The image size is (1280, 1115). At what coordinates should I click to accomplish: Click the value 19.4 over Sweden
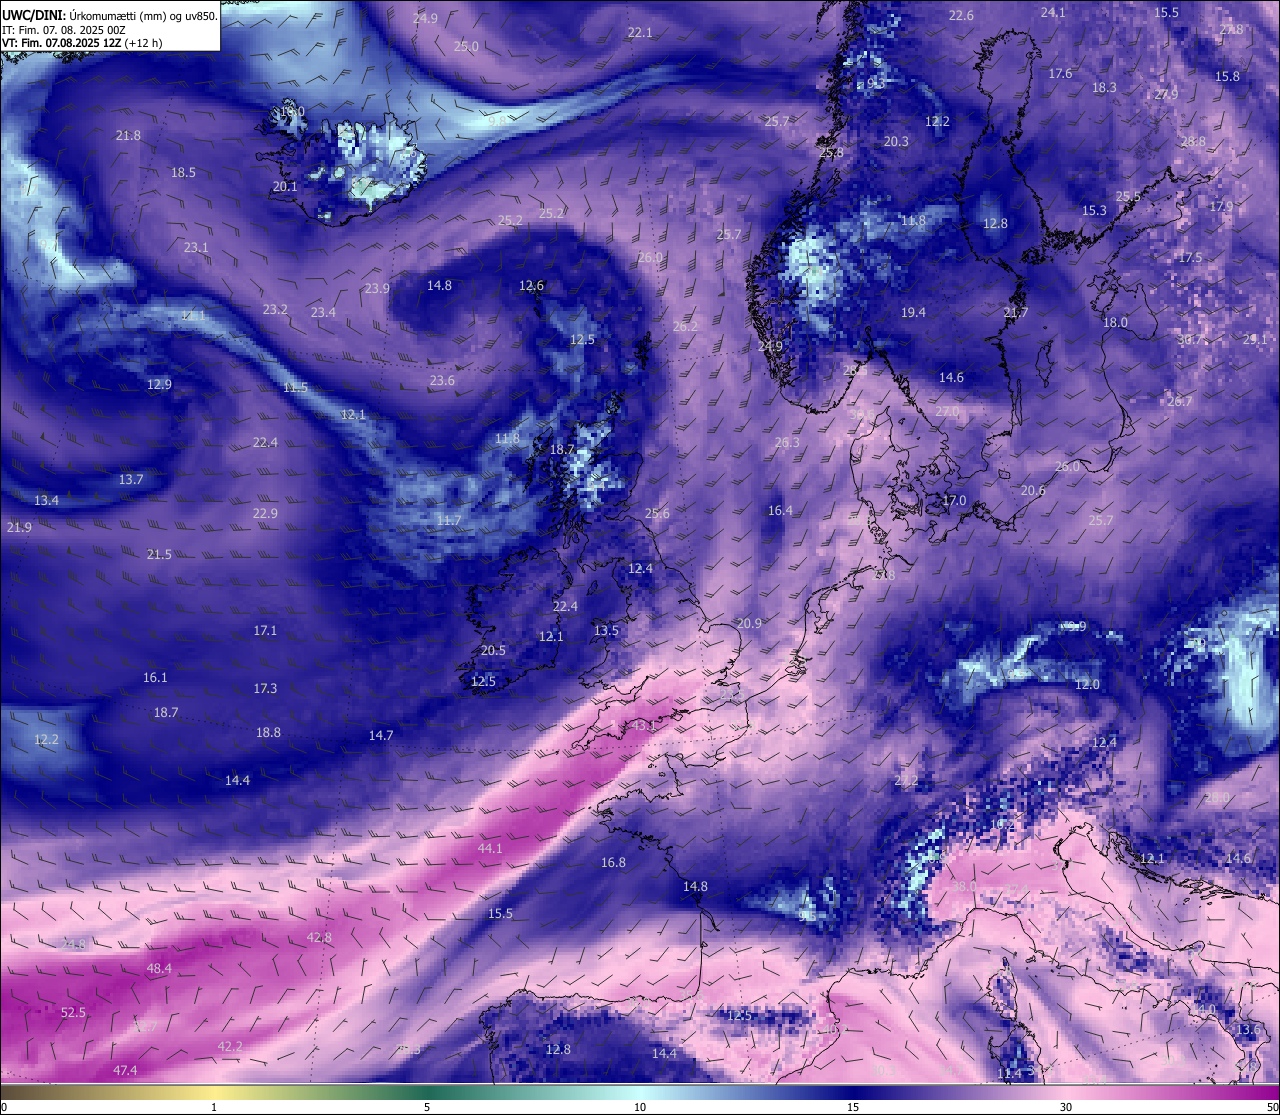click(913, 313)
